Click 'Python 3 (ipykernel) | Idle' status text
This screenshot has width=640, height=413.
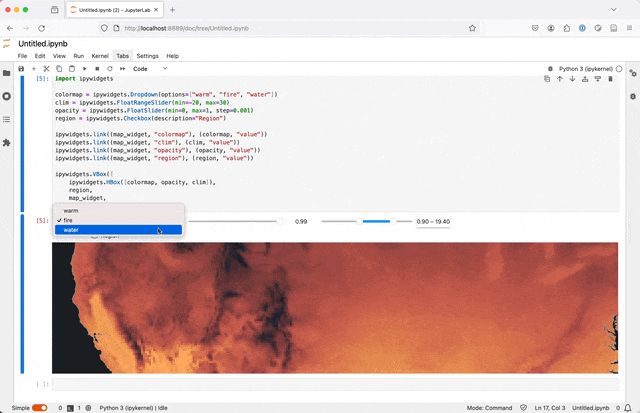click(x=133, y=408)
